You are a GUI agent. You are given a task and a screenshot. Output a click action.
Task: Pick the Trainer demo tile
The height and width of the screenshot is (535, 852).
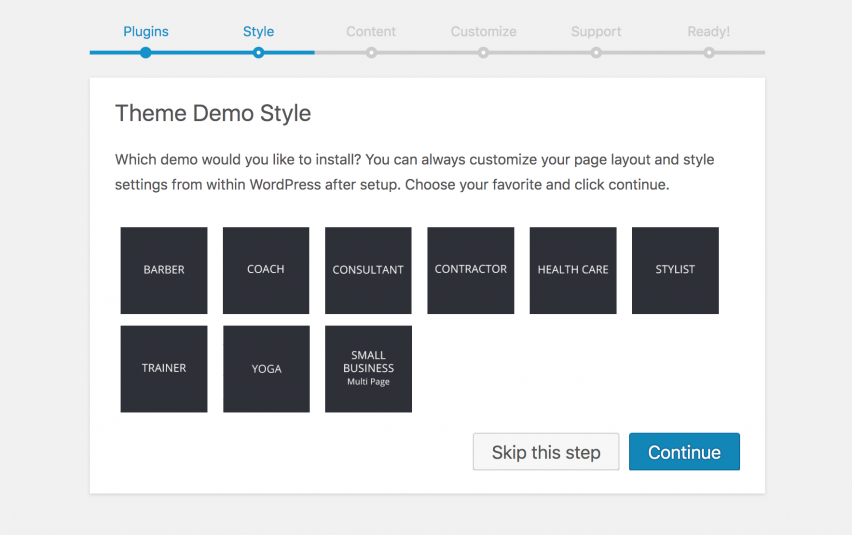[164, 368]
